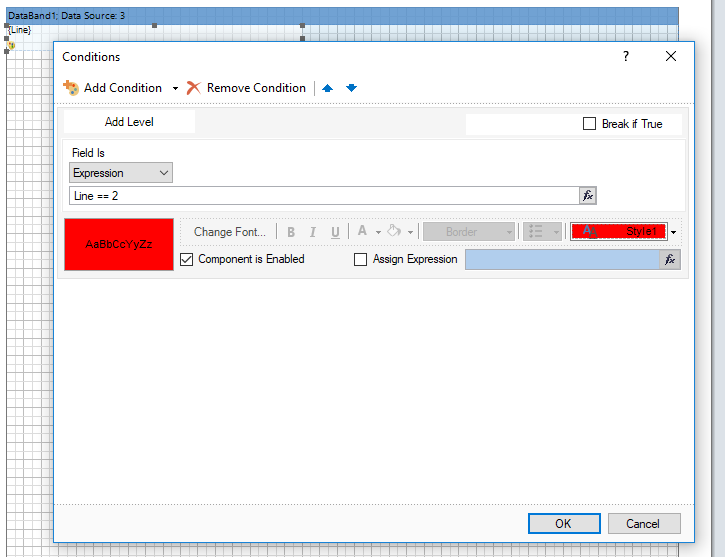Click the Cancel button
Screen dimensions: 725x557
[644, 523]
